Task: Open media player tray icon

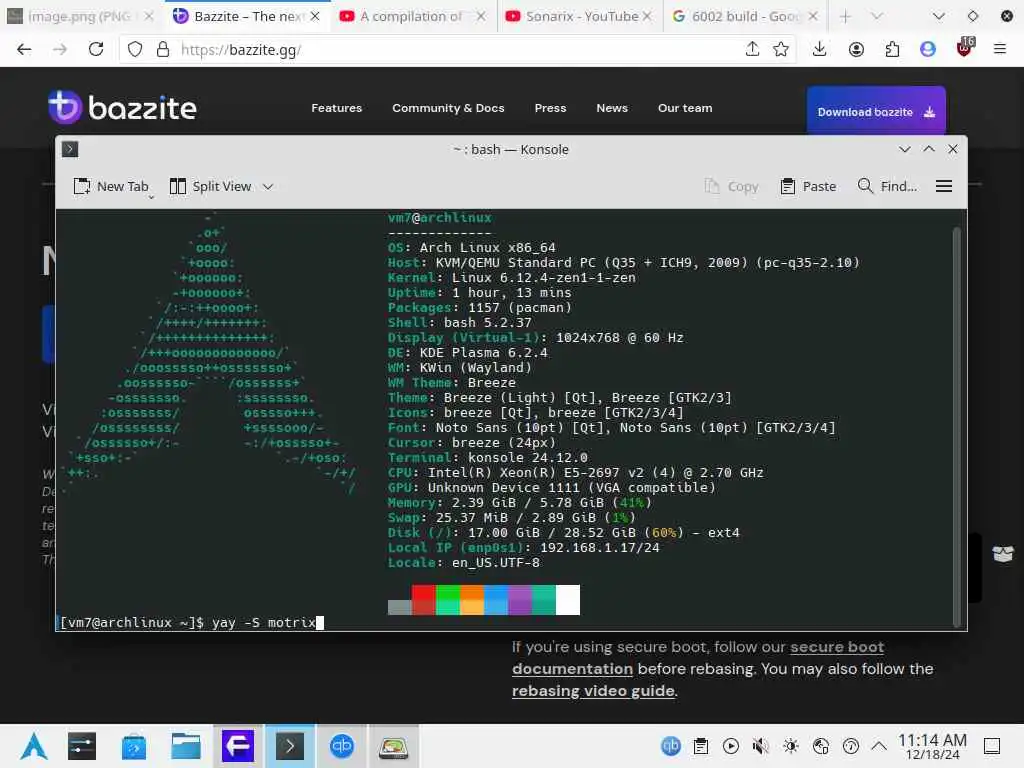Action: click(731, 746)
